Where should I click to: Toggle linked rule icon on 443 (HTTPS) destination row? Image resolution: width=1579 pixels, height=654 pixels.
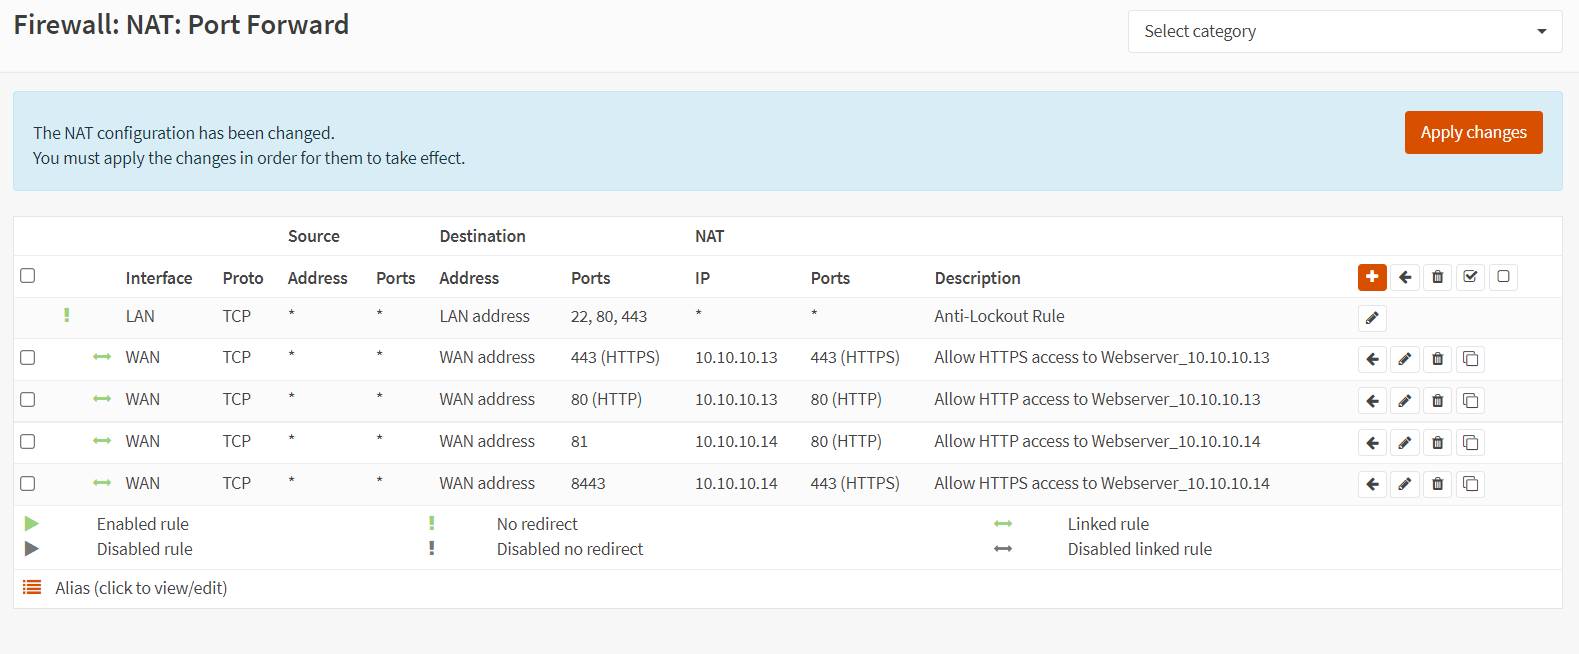pos(102,357)
